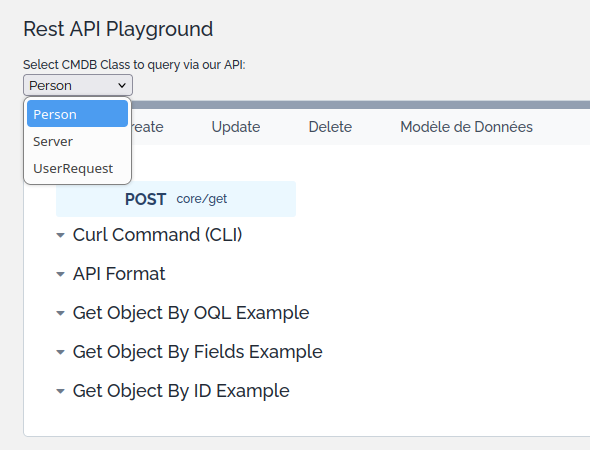Select Person option in dropdown list
The width and height of the screenshot is (590, 450).
(78, 114)
